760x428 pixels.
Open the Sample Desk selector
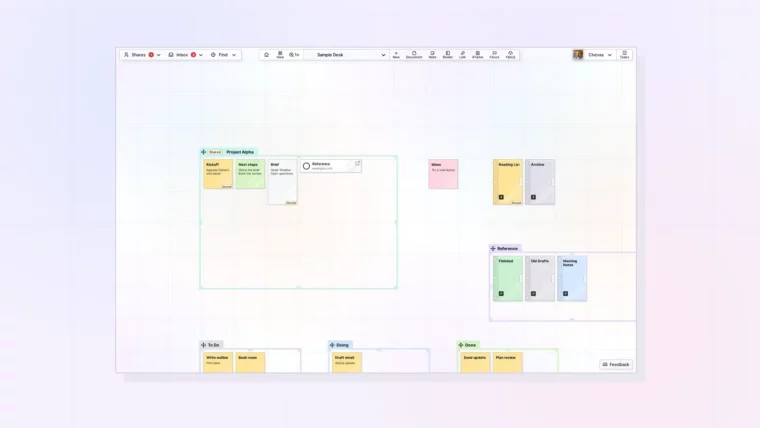[x=347, y=55]
